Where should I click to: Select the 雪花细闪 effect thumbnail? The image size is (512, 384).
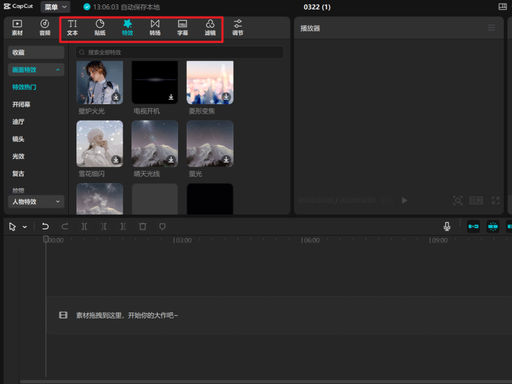pos(100,144)
